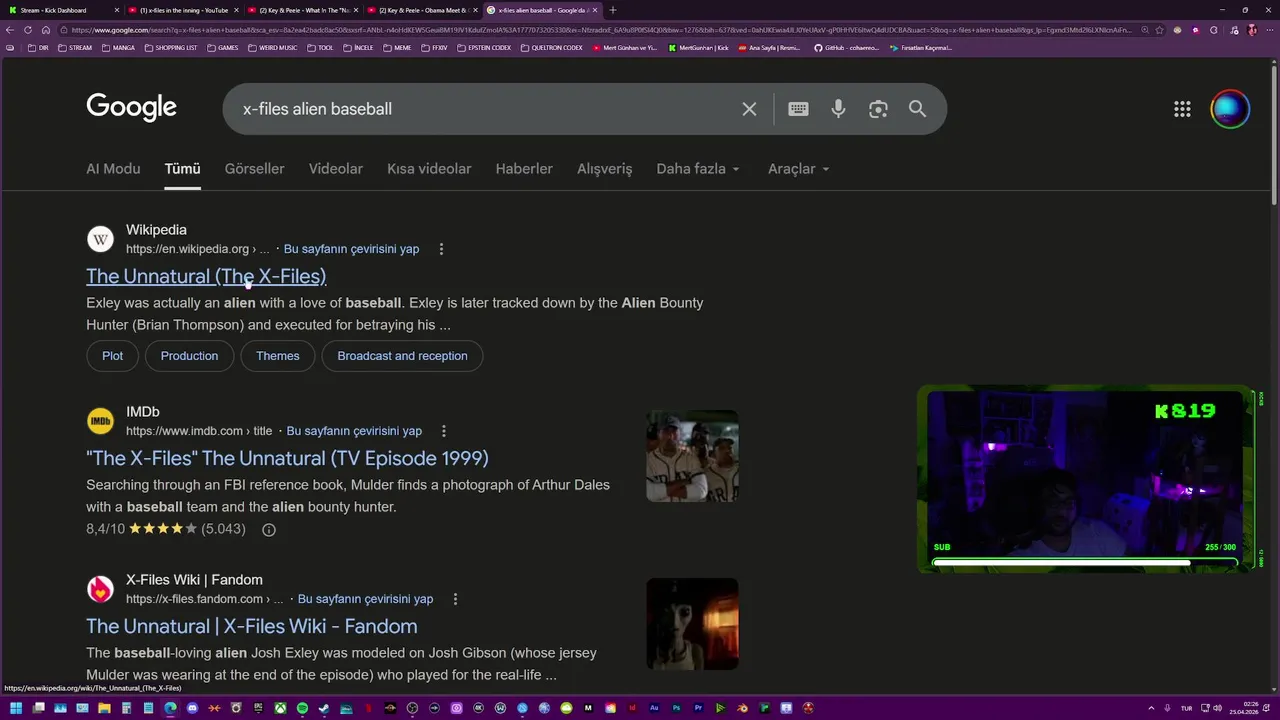
Task: Open the on-screen keyboard input tool
Action: [798, 109]
